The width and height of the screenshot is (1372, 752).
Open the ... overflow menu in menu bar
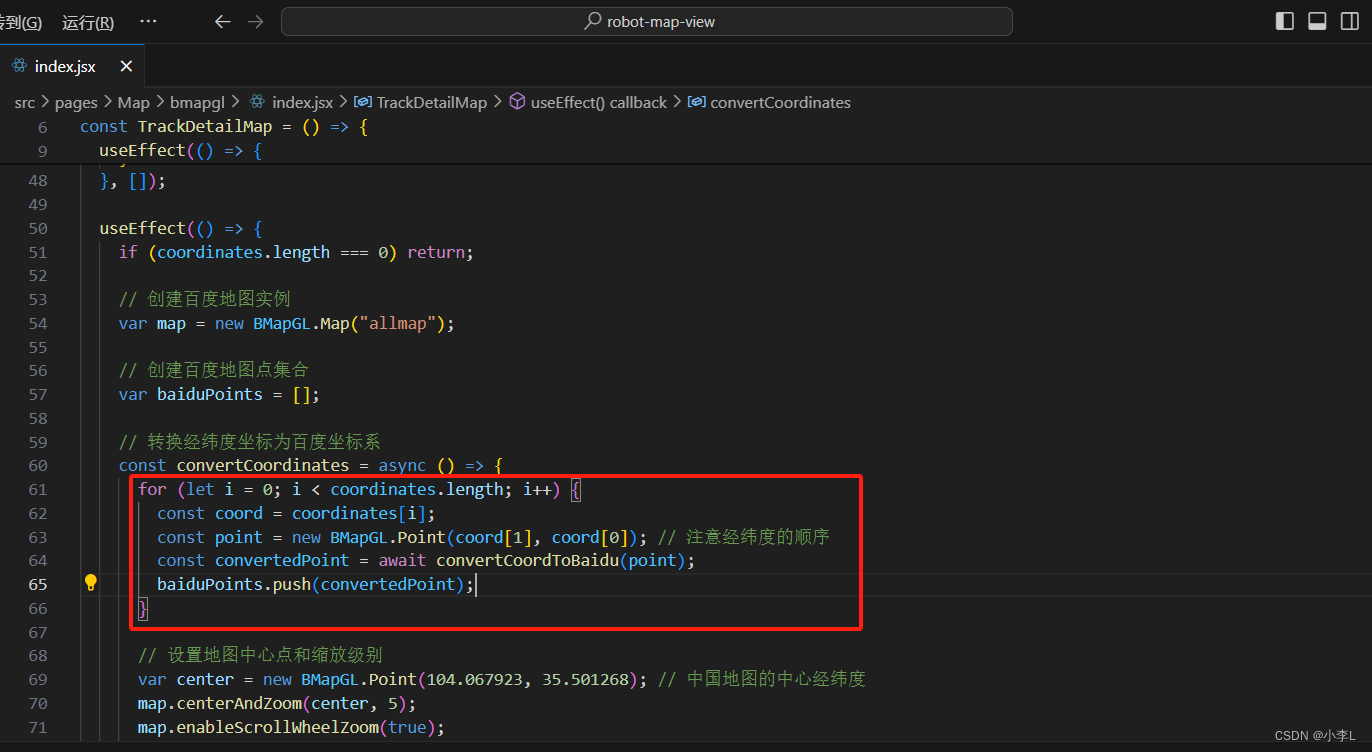pyautogui.click(x=148, y=20)
